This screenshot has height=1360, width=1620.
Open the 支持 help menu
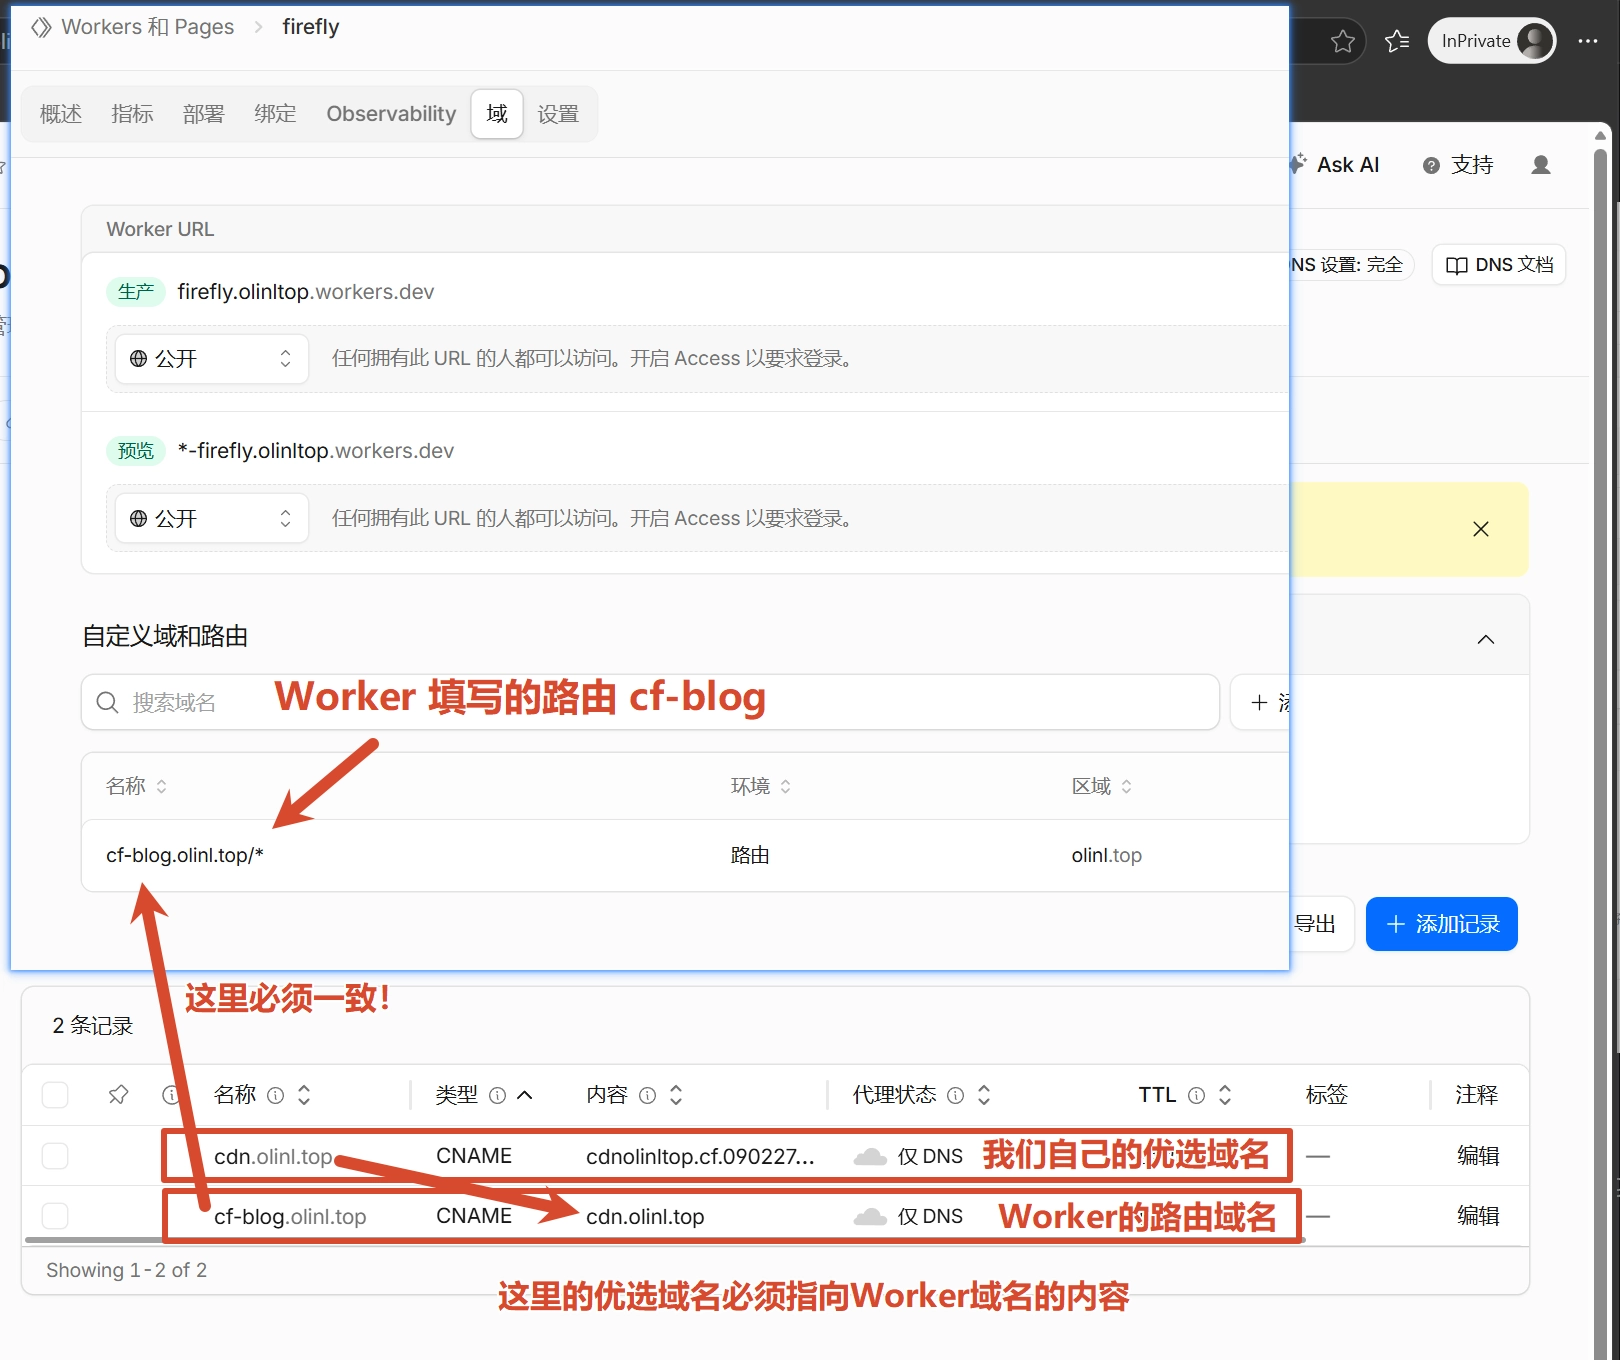1458,165
